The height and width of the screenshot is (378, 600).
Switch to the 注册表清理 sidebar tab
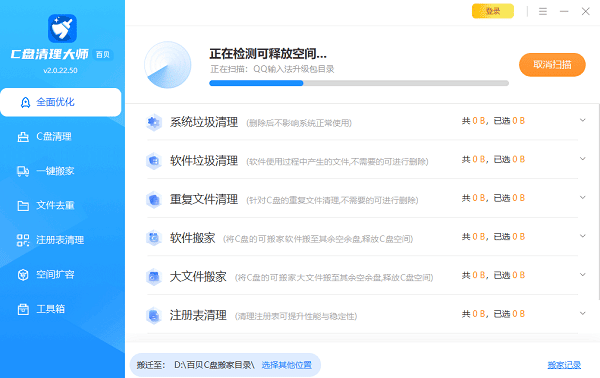coord(61,240)
